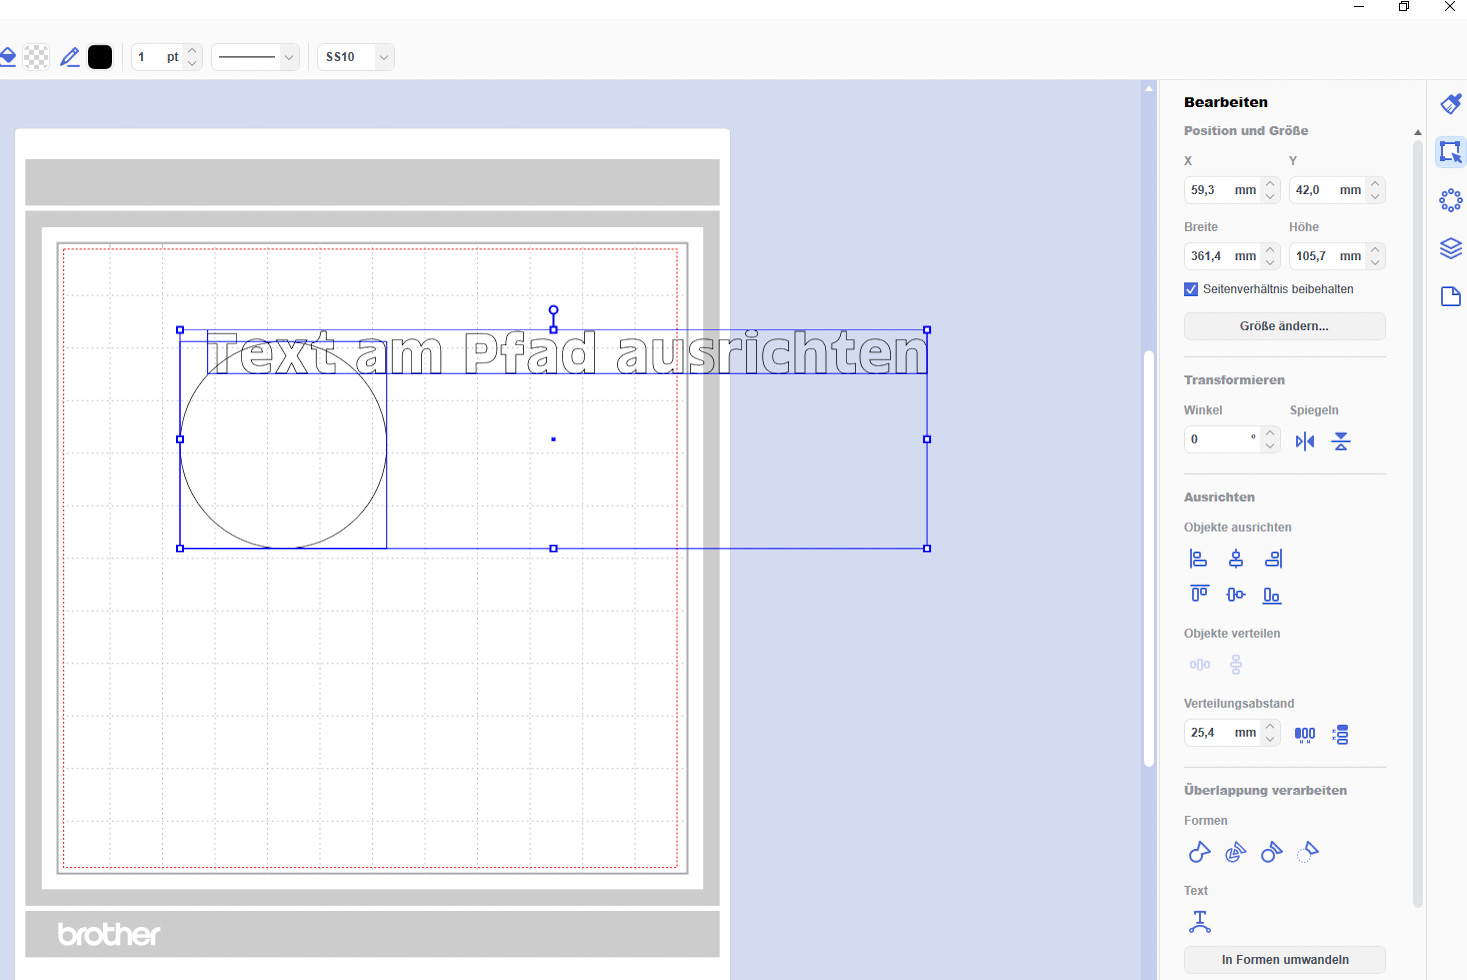Click the text on path icon
The width and height of the screenshot is (1467, 980).
click(1199, 921)
